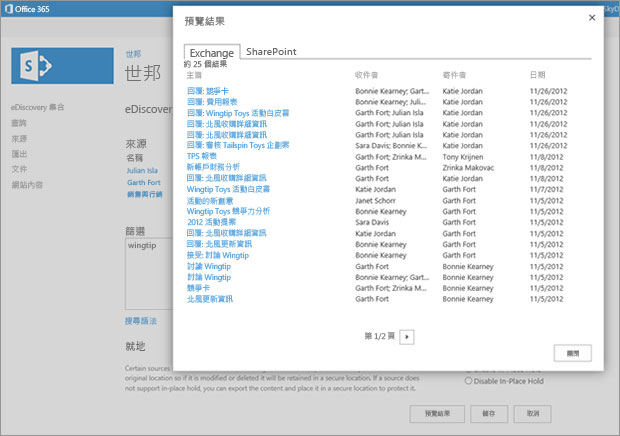Click date '11/7/2012' cell
The height and width of the screenshot is (436, 620).
click(546, 189)
